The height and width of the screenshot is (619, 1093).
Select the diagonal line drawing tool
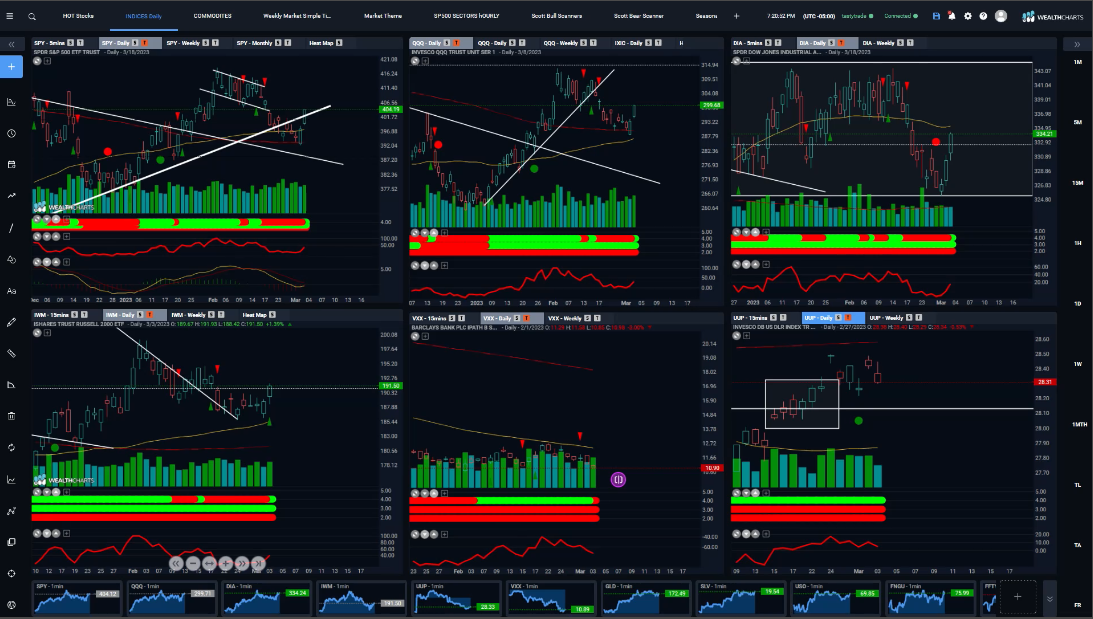click(11, 228)
